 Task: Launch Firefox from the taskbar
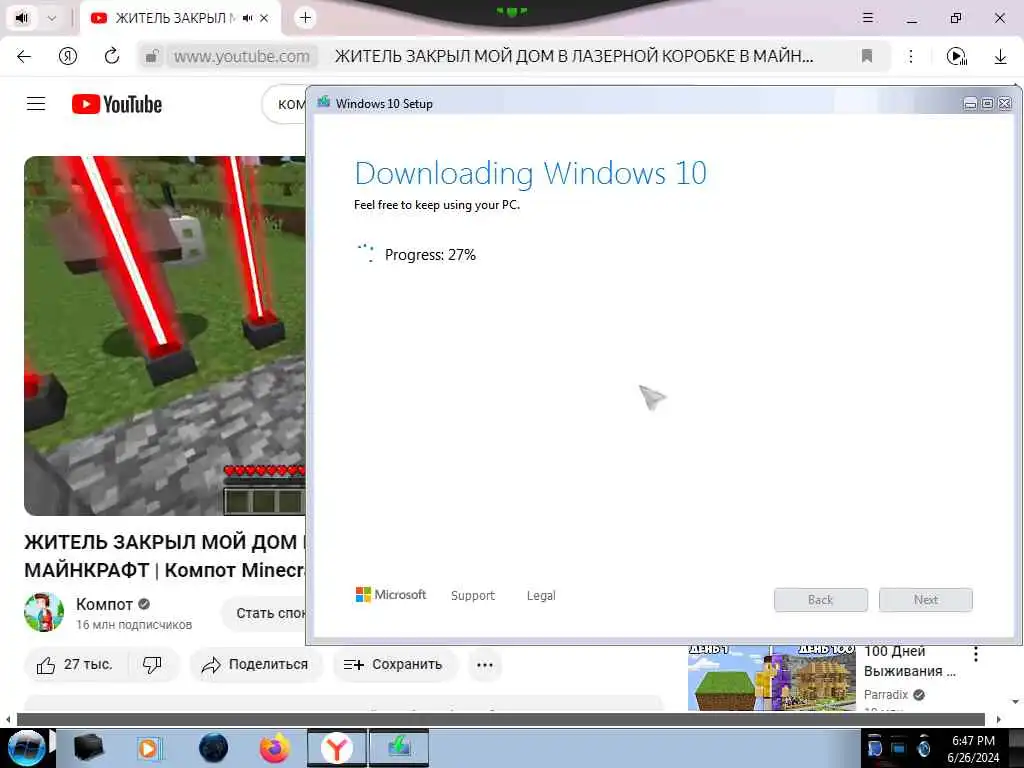click(275, 748)
